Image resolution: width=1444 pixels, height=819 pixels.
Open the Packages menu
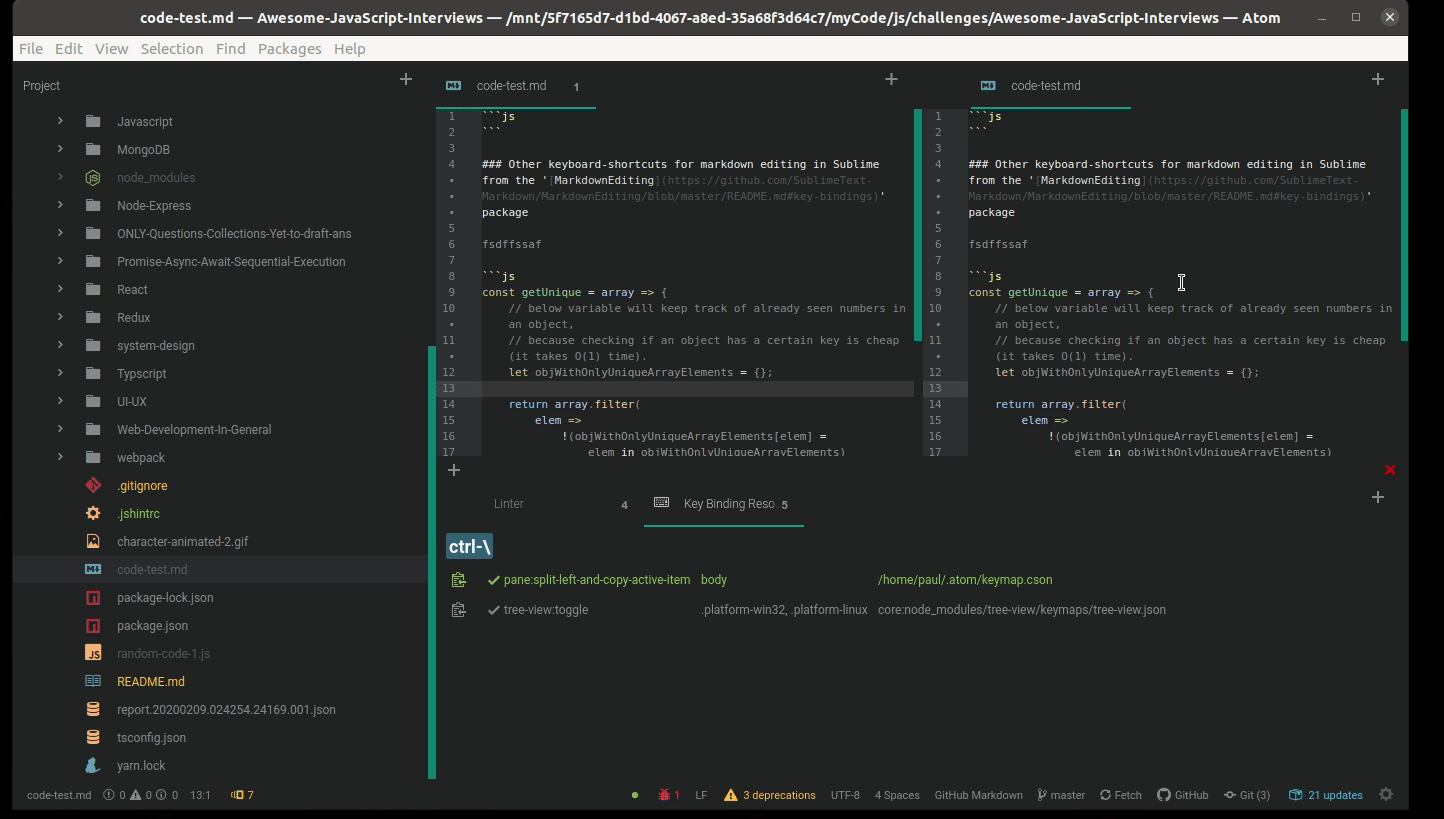coord(289,48)
